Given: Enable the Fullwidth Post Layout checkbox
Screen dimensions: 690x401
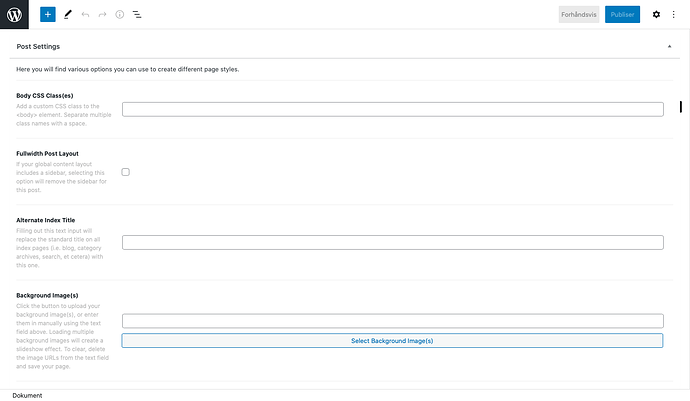Looking at the screenshot, I should [126, 172].
